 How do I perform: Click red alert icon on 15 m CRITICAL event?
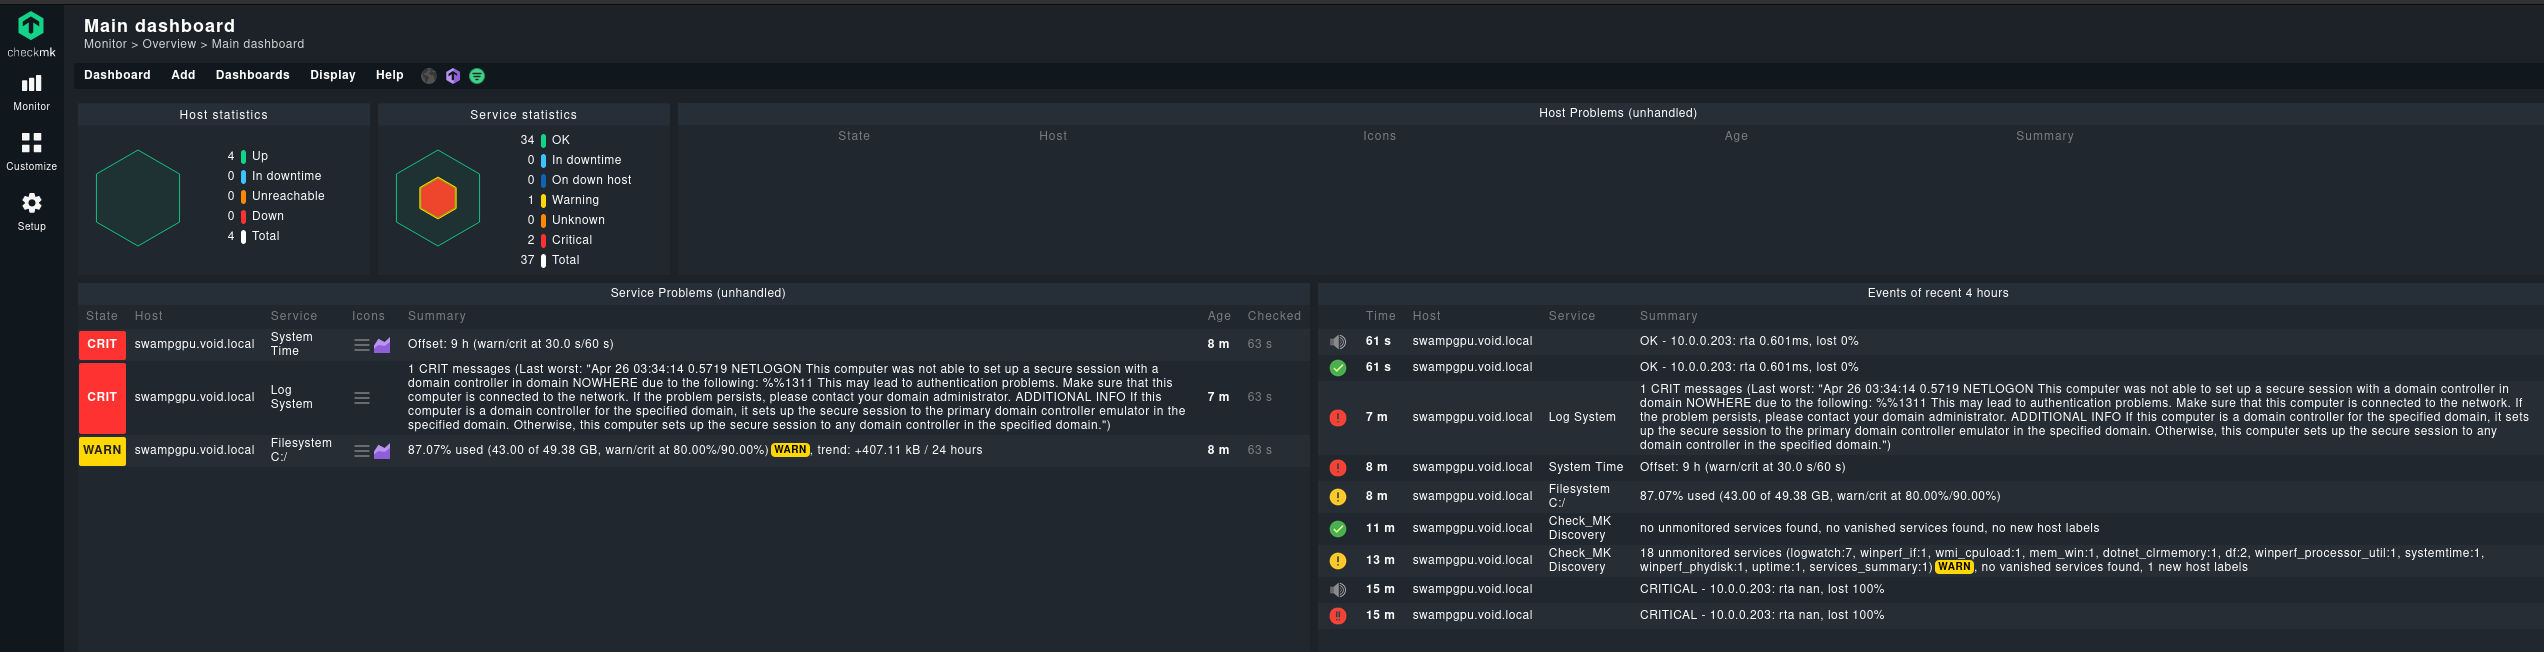tap(1338, 616)
